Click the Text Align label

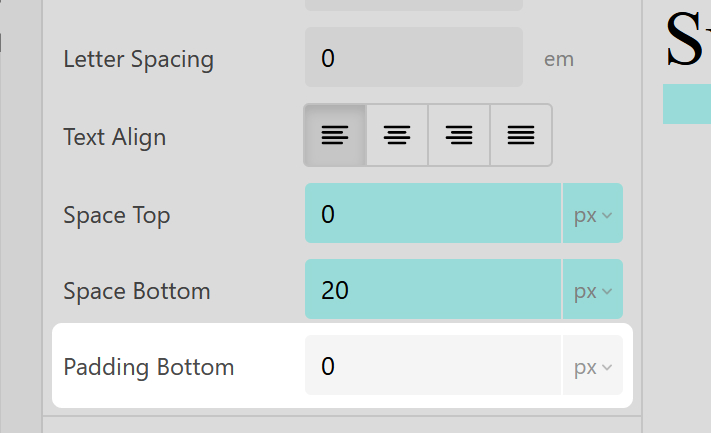114,136
